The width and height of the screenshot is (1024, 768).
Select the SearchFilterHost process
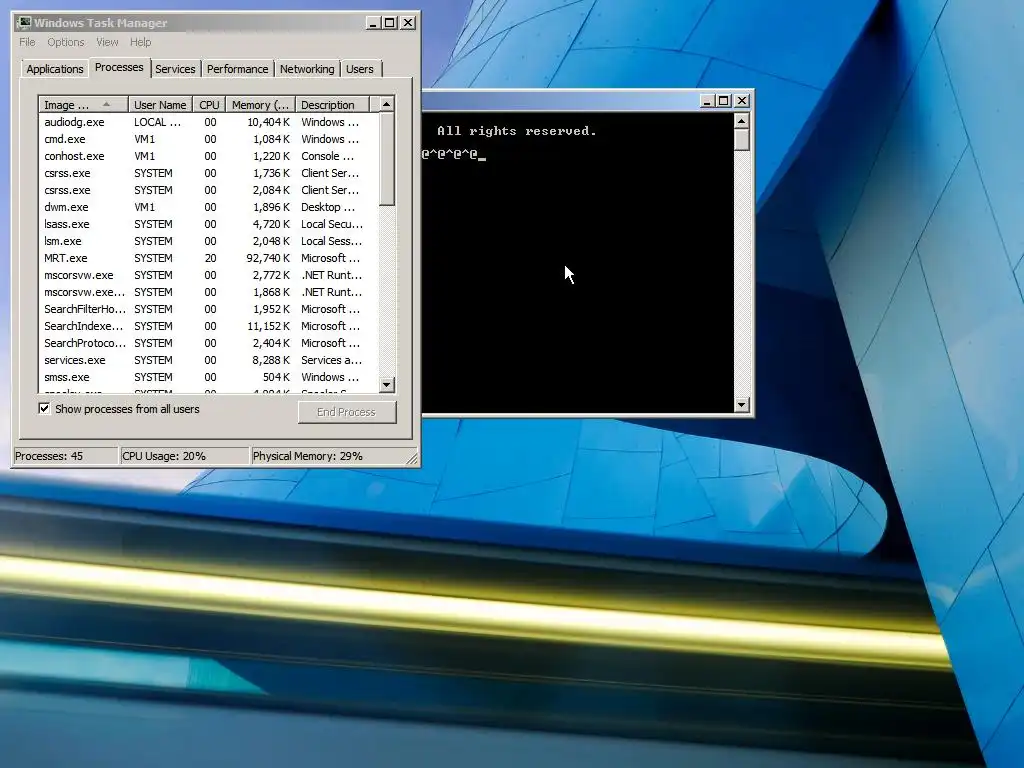click(208, 309)
